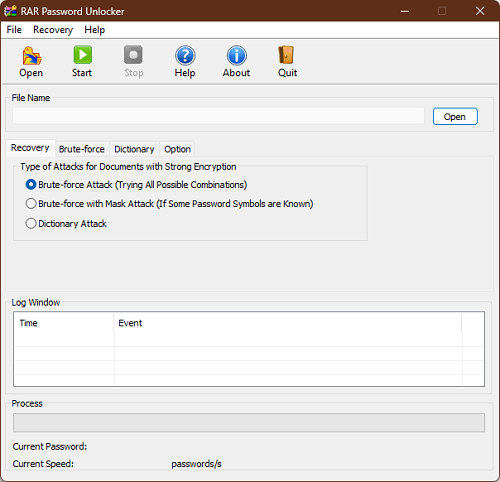This screenshot has width=500, height=482.
Task: Show About info with blue info icon
Action: [x=237, y=55]
